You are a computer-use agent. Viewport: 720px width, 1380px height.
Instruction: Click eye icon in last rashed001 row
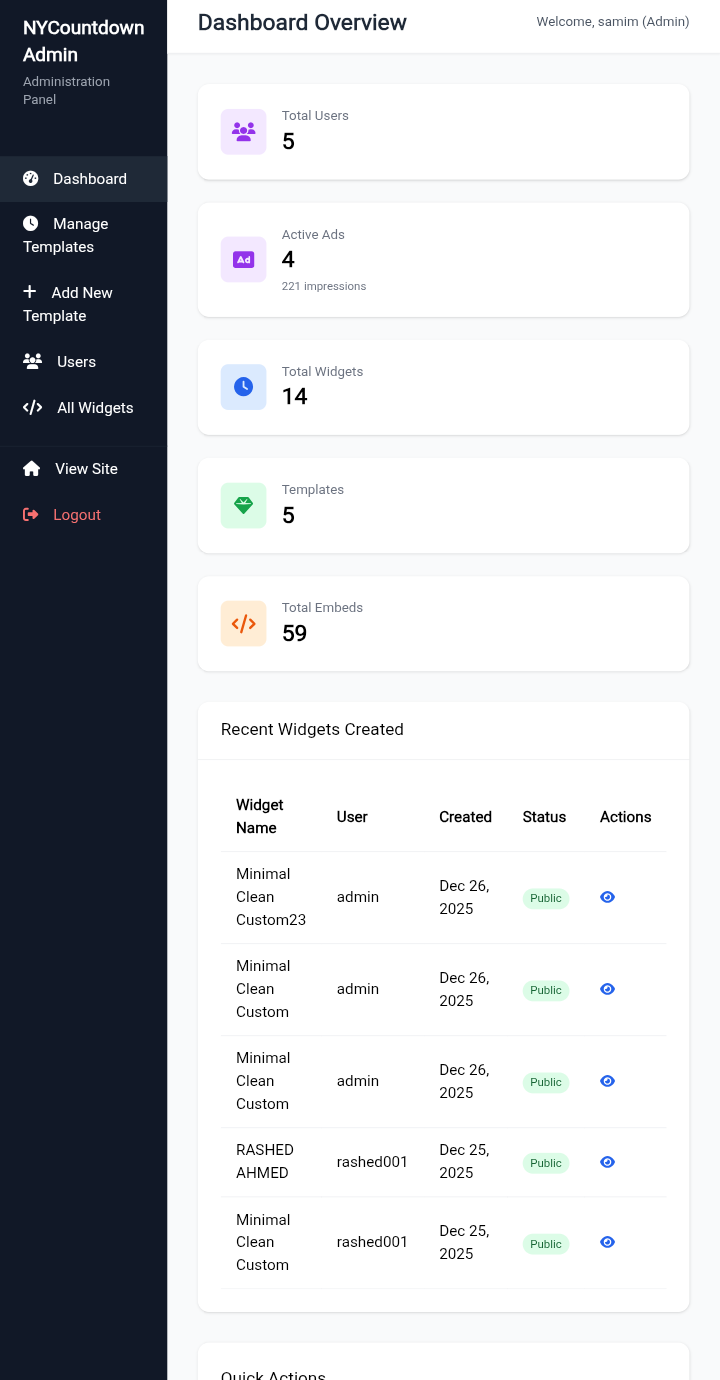click(607, 1242)
